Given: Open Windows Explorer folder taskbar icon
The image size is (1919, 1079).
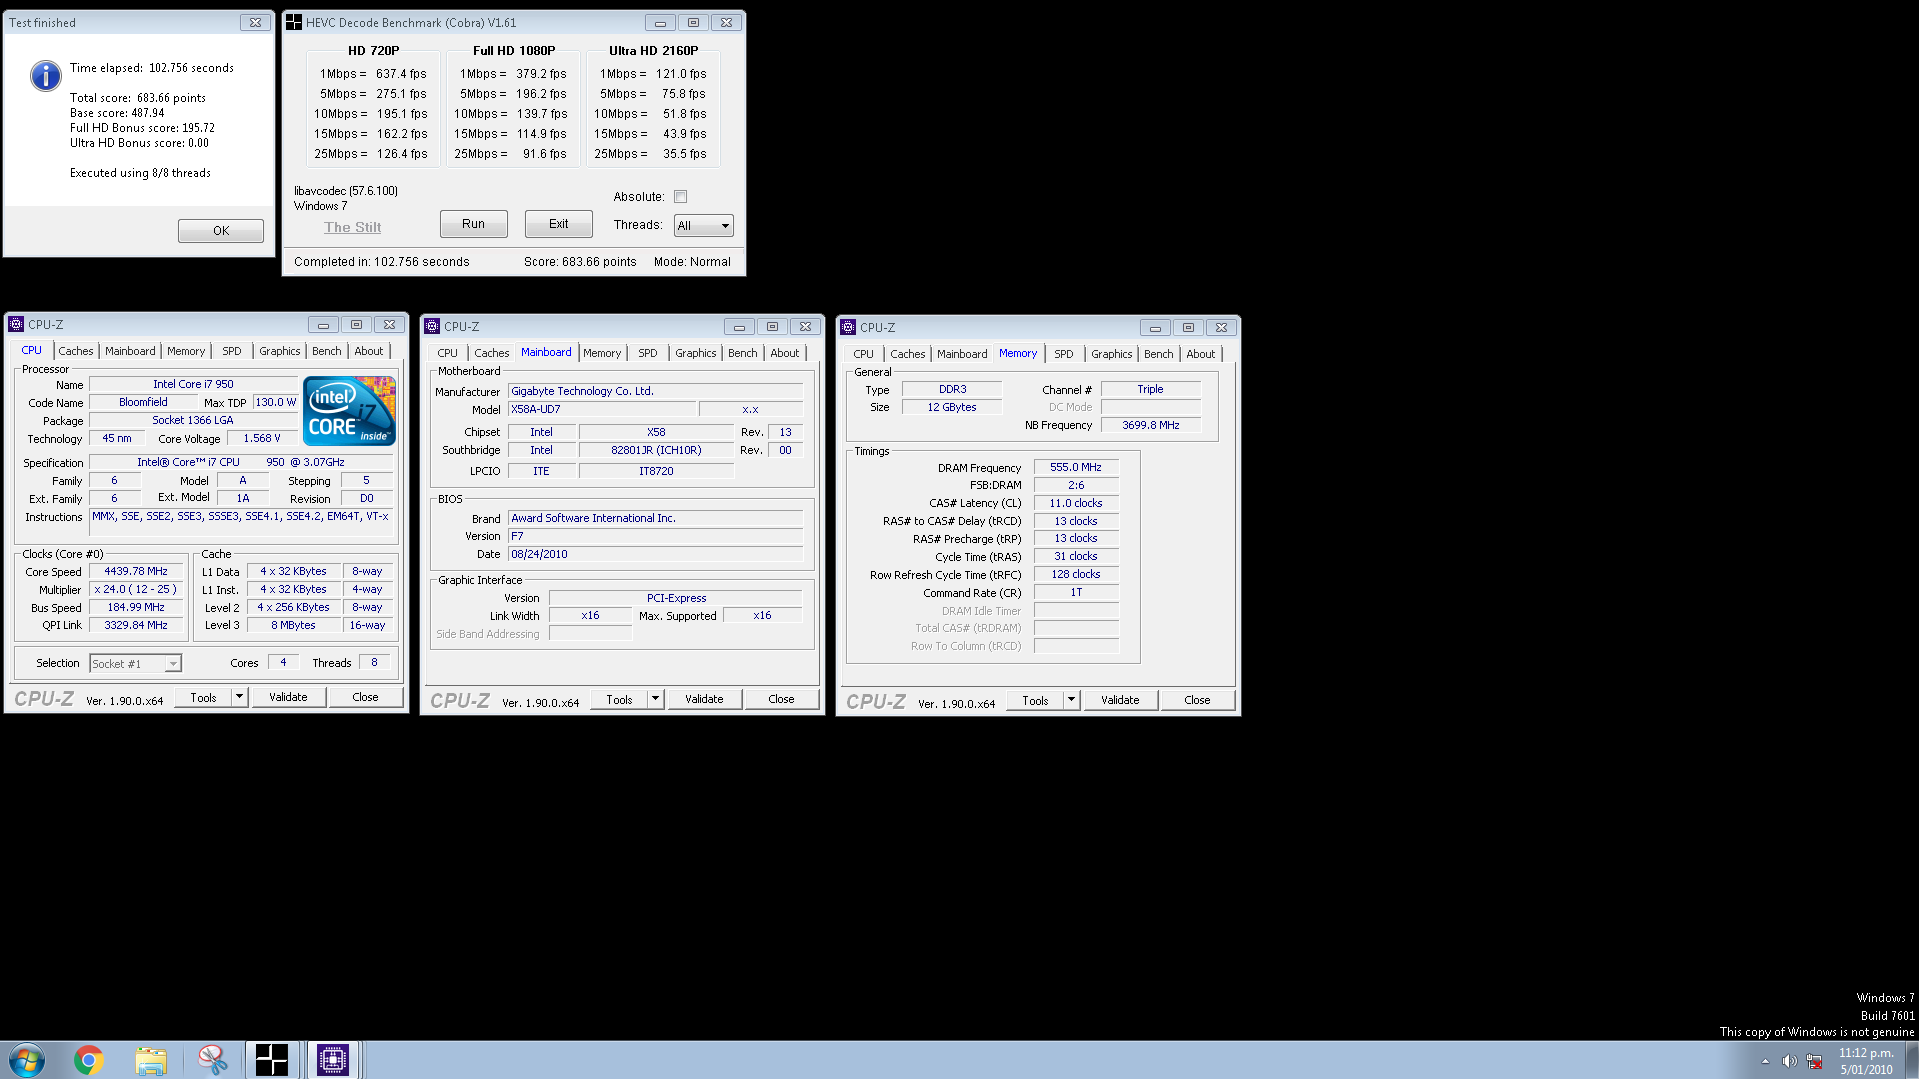Looking at the screenshot, I should pyautogui.click(x=151, y=1060).
